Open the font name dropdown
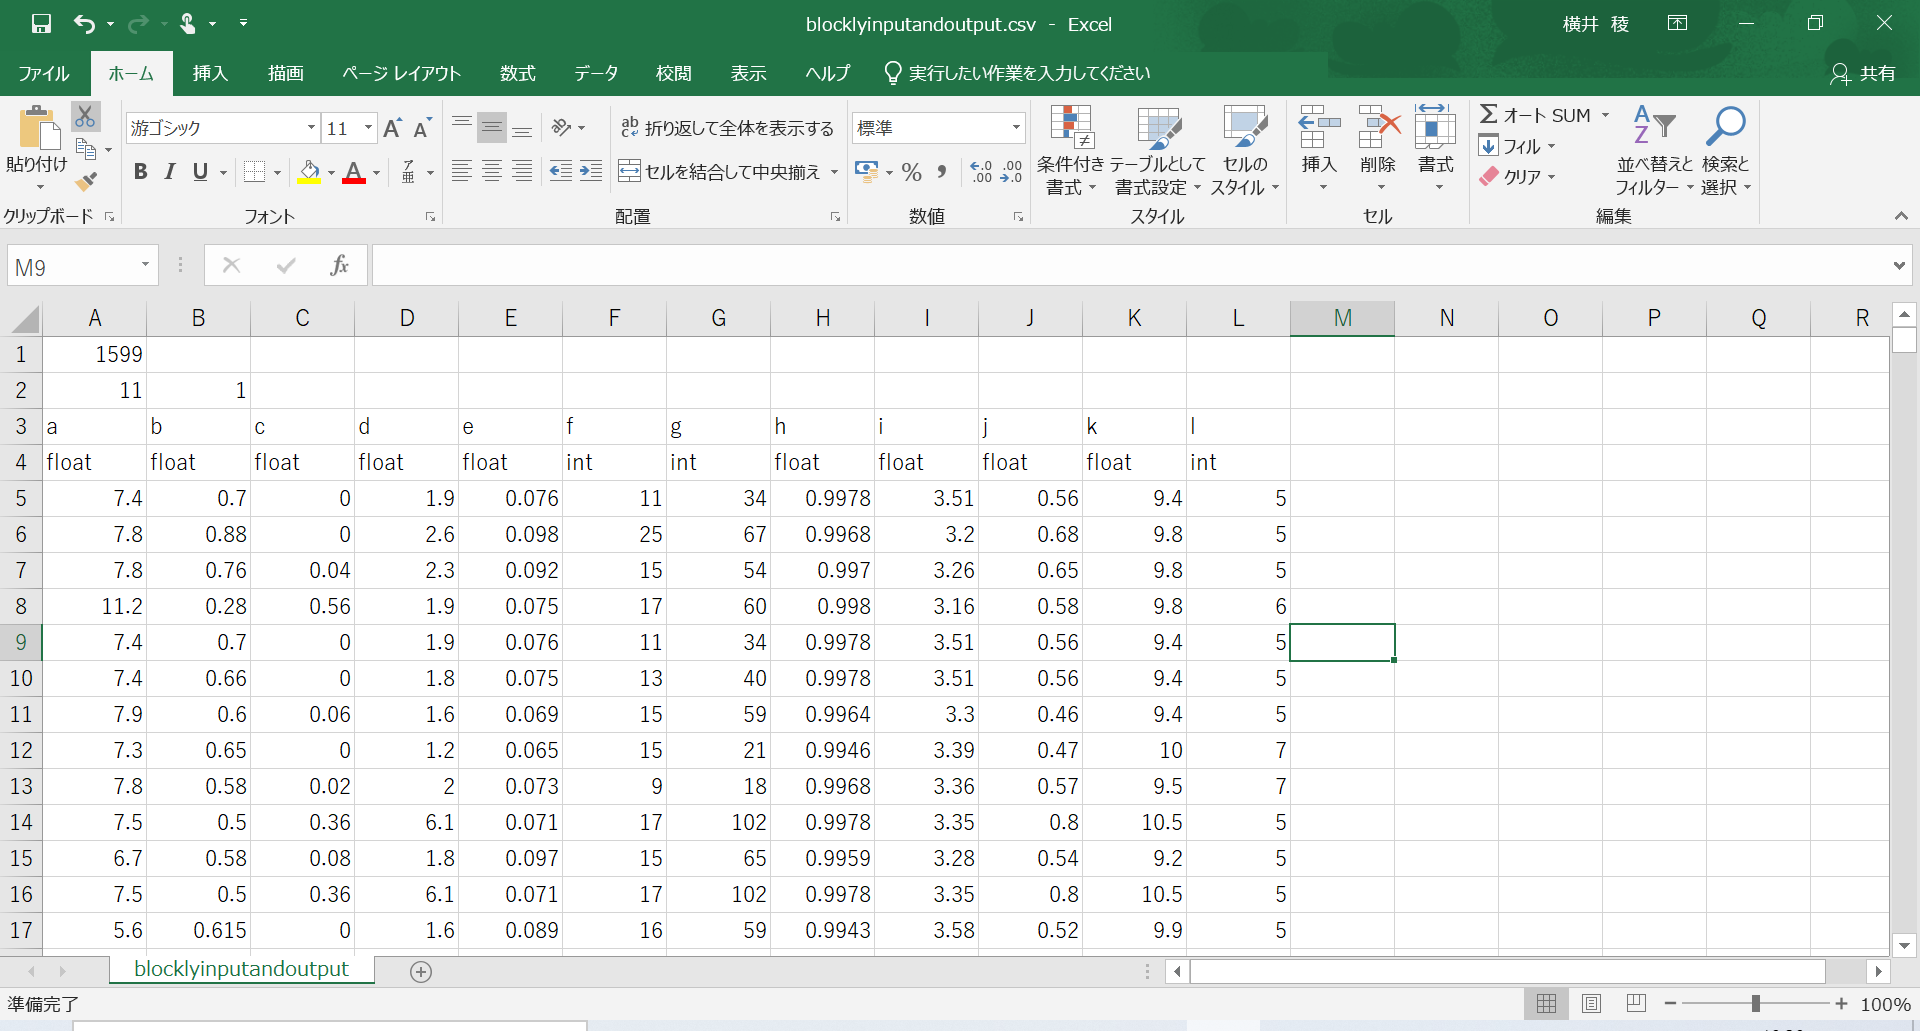This screenshot has width=1920, height=1031. click(x=311, y=128)
